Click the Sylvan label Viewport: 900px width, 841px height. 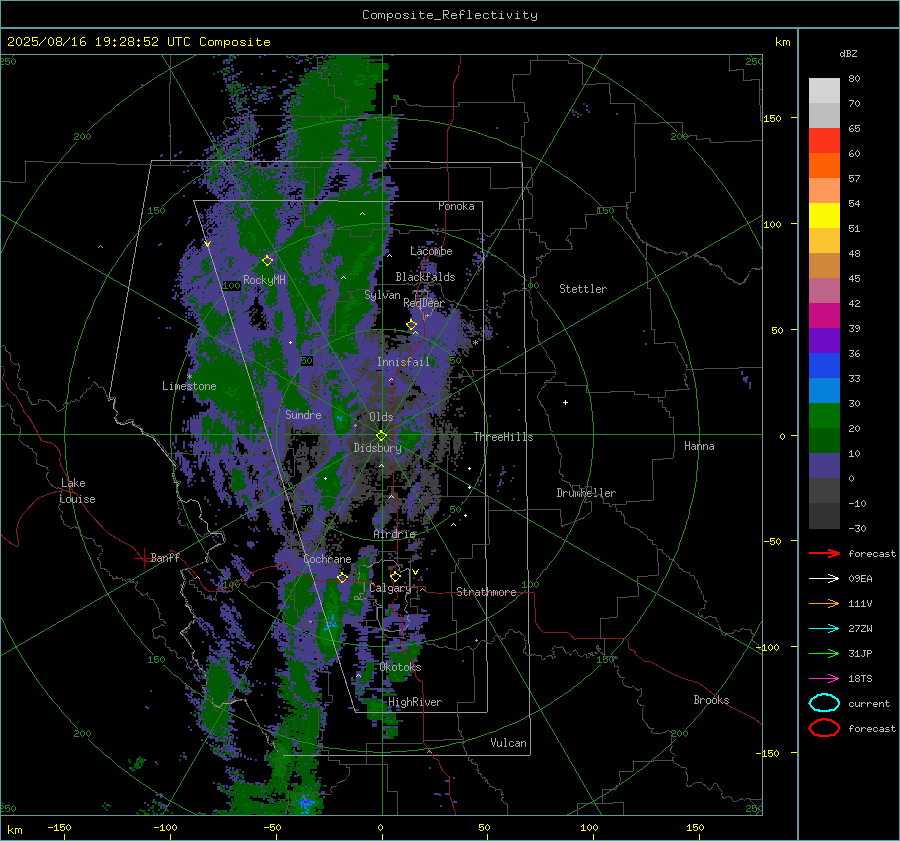tap(382, 295)
